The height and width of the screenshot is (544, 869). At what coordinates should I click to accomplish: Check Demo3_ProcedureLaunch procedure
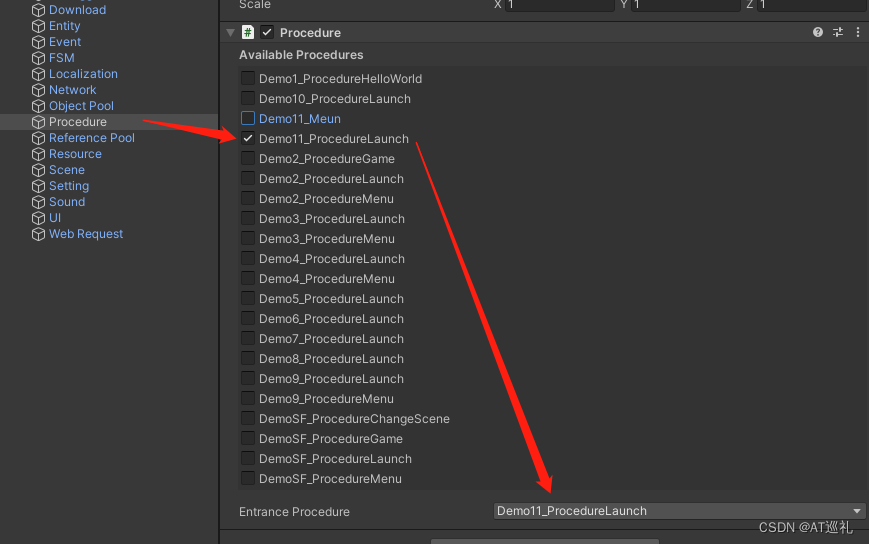(248, 218)
